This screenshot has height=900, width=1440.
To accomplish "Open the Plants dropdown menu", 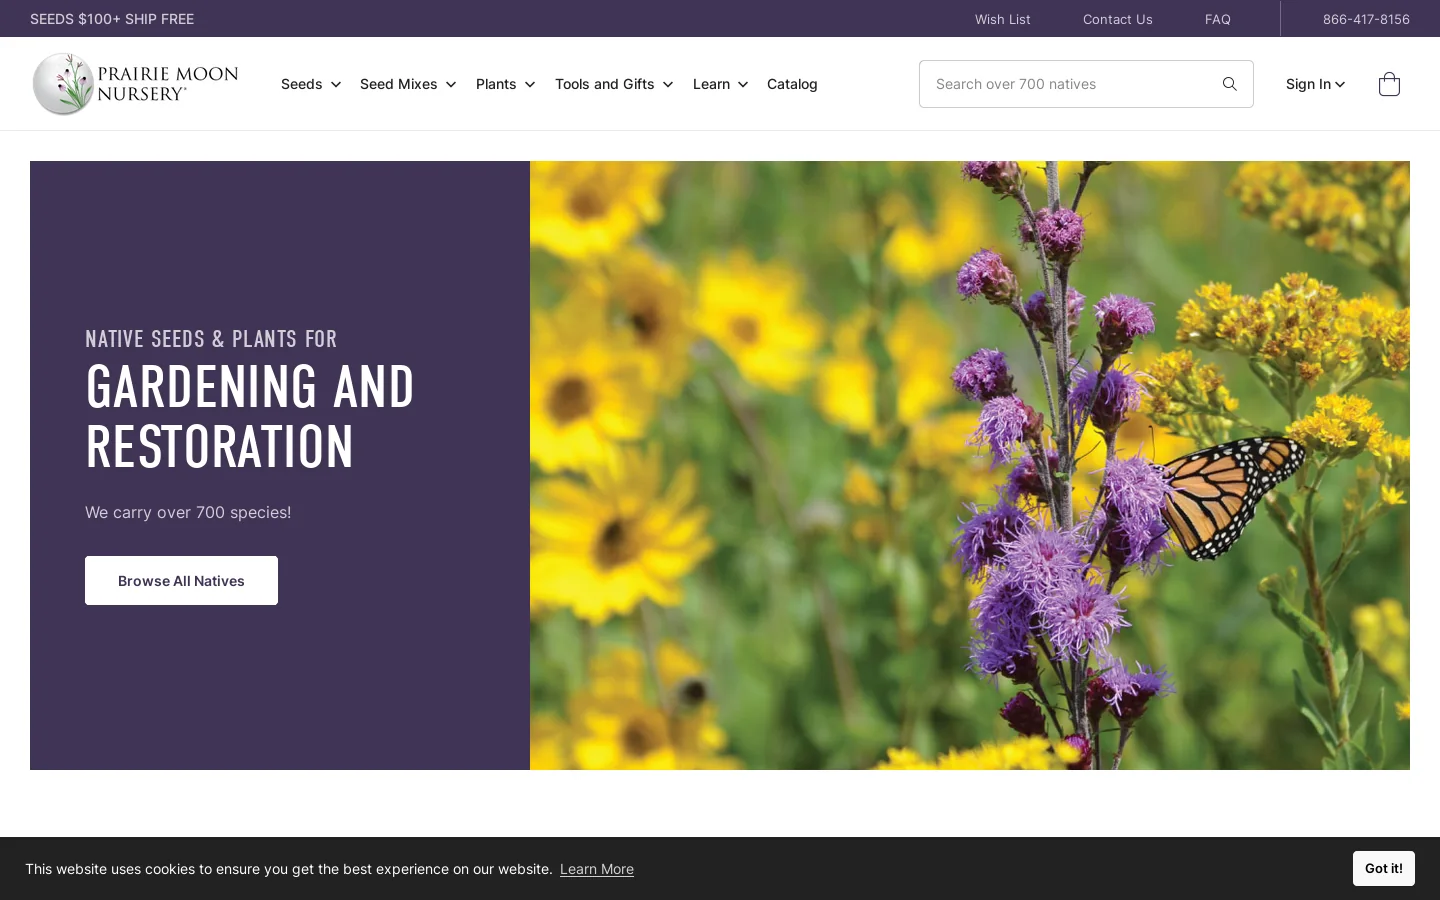I will (x=505, y=84).
